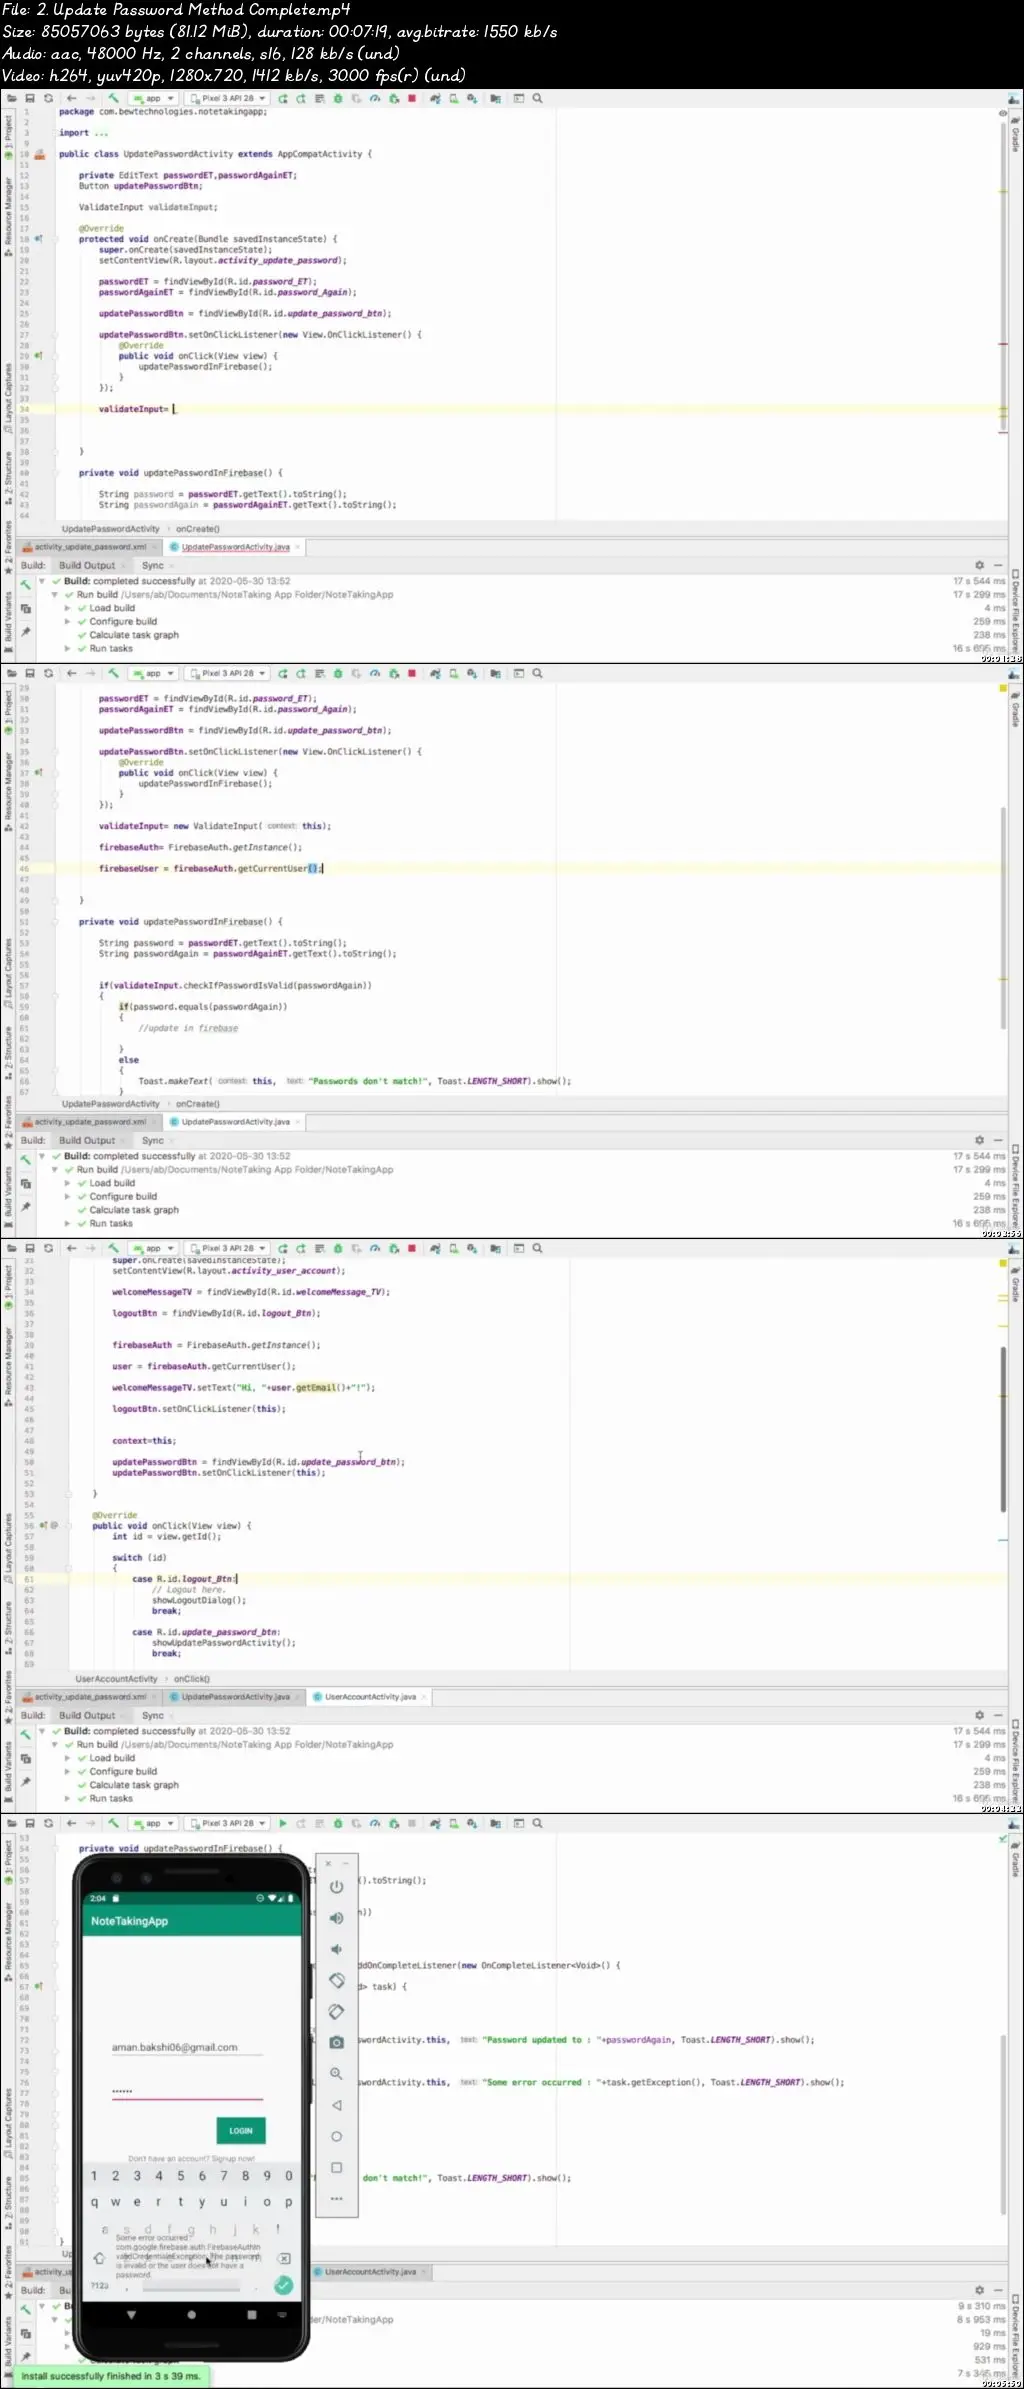Image resolution: width=1024 pixels, height=2389 pixels.
Task: Click the phone password field with dots
Action: pos(187,2091)
